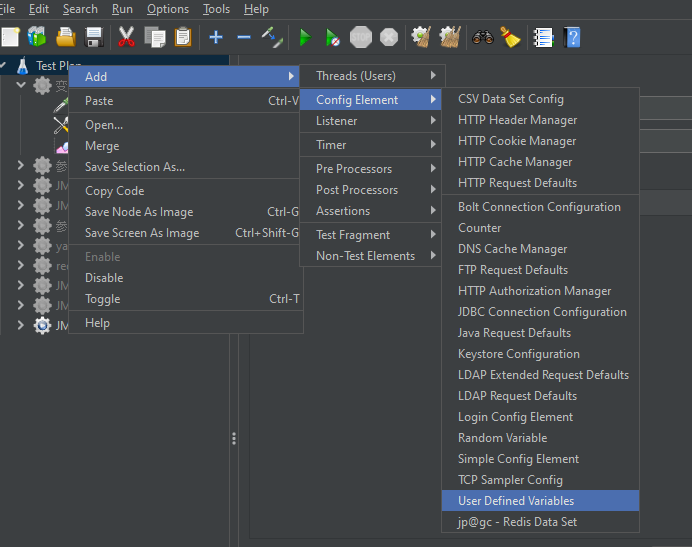Click Save Selection As... entry
The width and height of the screenshot is (692, 547).
pos(134,167)
